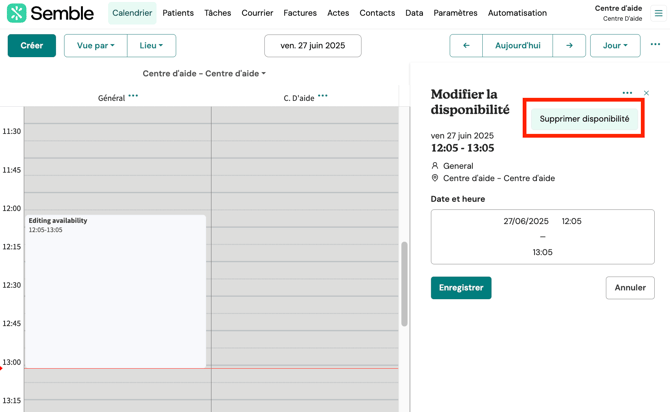Open the Contacts tab
This screenshot has height=412, width=670.
coord(377,13)
